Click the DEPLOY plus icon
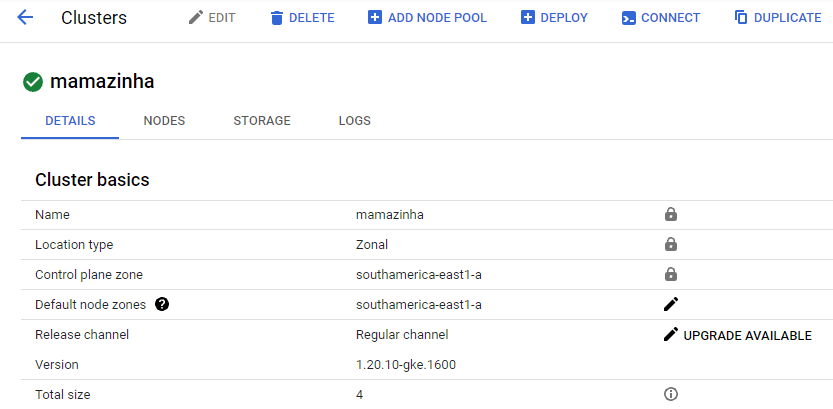This screenshot has height=409, width=833. click(528, 18)
